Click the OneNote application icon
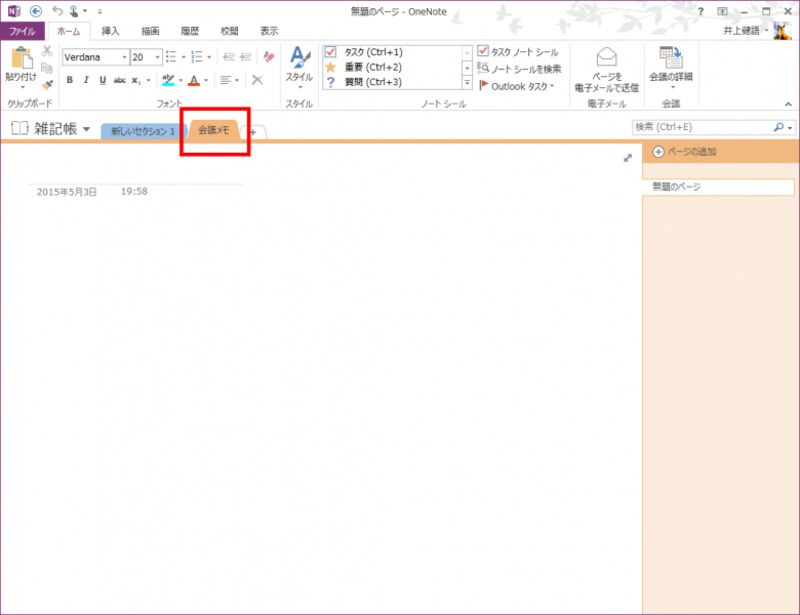 (14, 11)
